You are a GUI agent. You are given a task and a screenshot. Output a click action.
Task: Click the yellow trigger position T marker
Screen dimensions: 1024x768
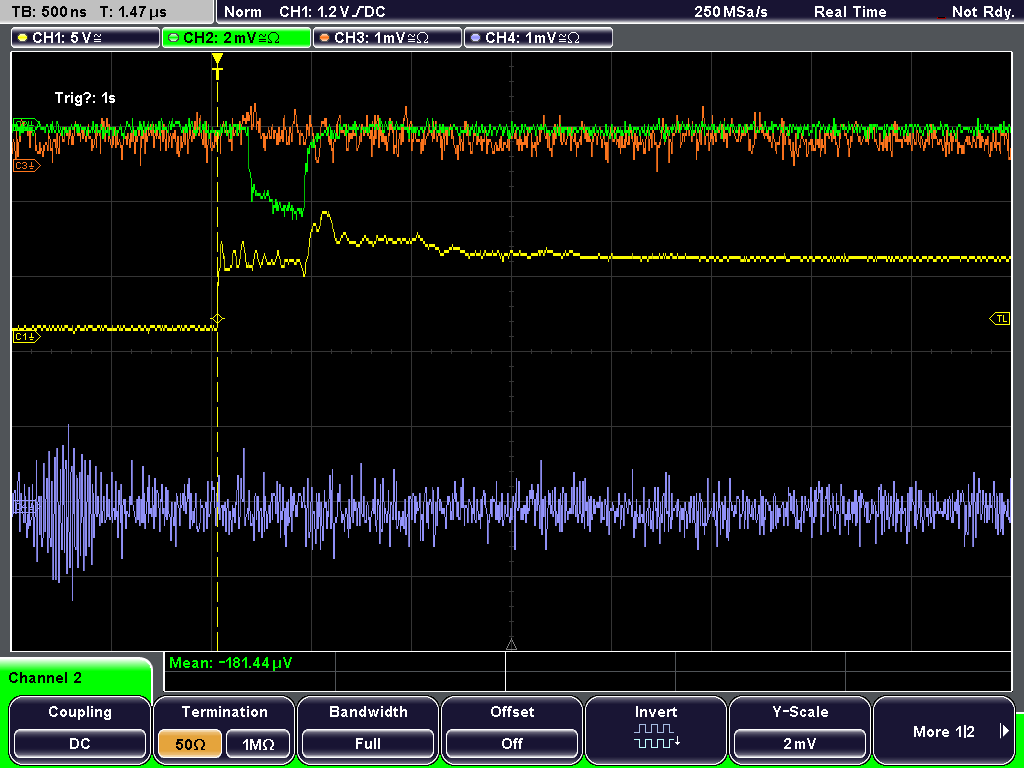coord(217,66)
